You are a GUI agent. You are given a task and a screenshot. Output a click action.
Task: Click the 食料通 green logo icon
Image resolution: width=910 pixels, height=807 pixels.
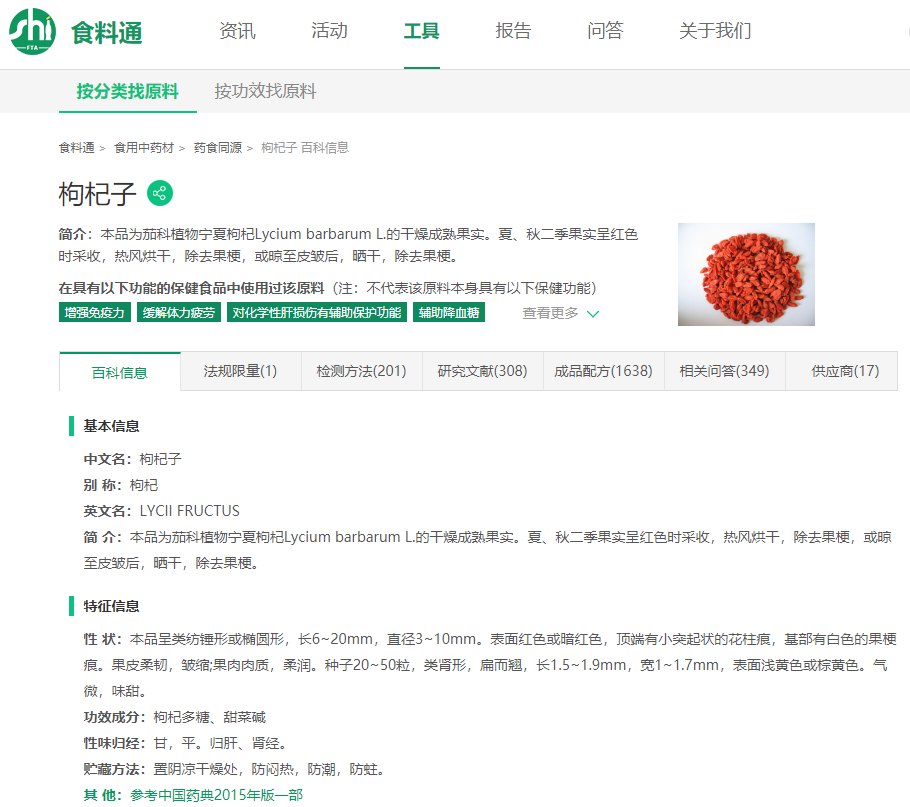[x=32, y=31]
